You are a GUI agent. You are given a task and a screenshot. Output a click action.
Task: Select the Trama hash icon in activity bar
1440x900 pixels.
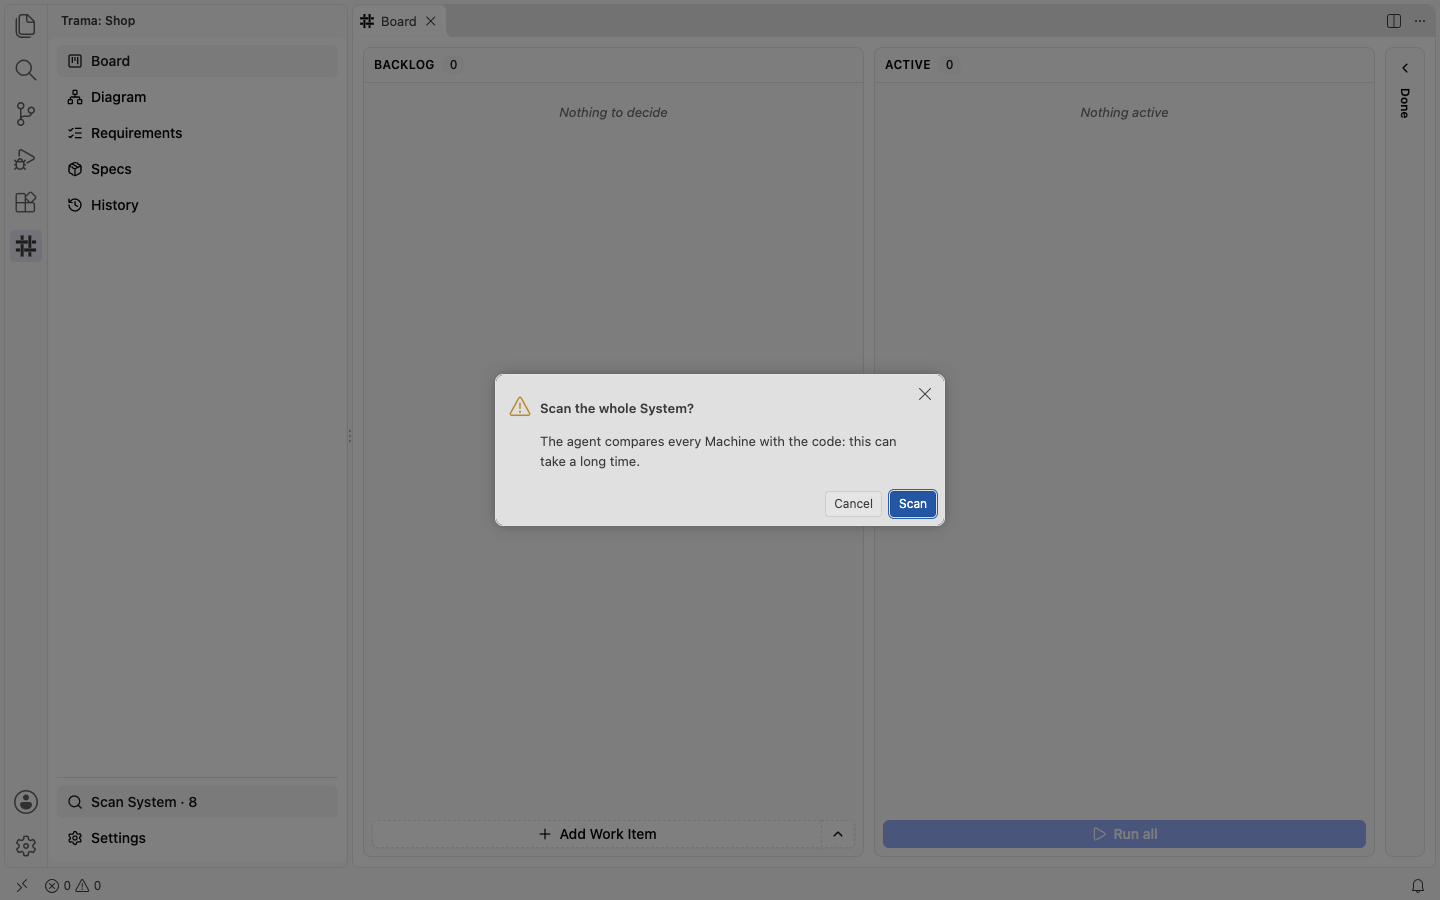coord(26,246)
